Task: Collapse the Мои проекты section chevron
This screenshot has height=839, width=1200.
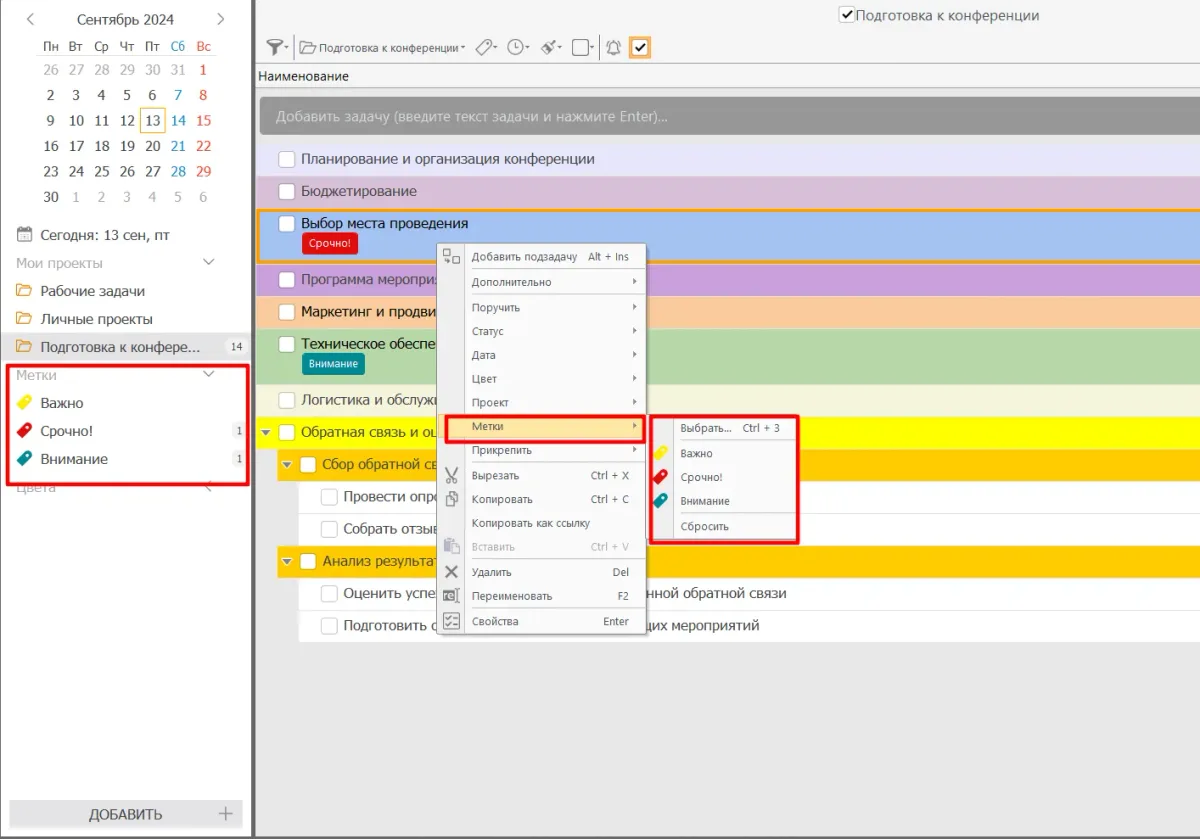Action: point(209,262)
